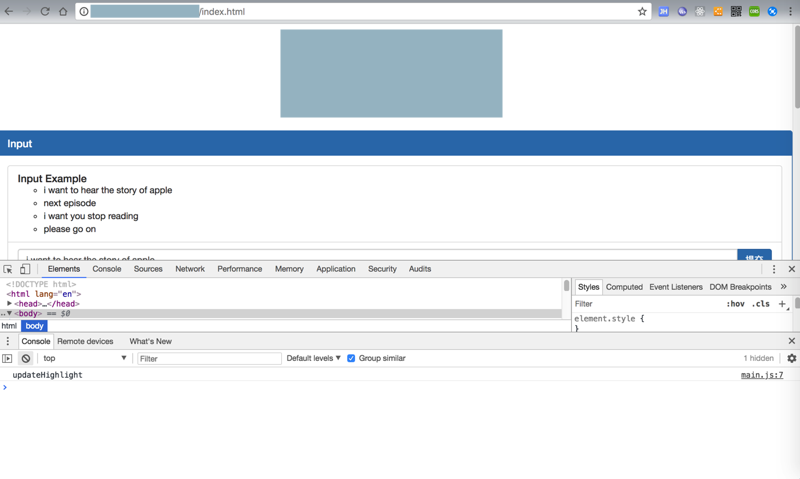Open the Security tab
The image size is (800, 479).
[x=382, y=269]
